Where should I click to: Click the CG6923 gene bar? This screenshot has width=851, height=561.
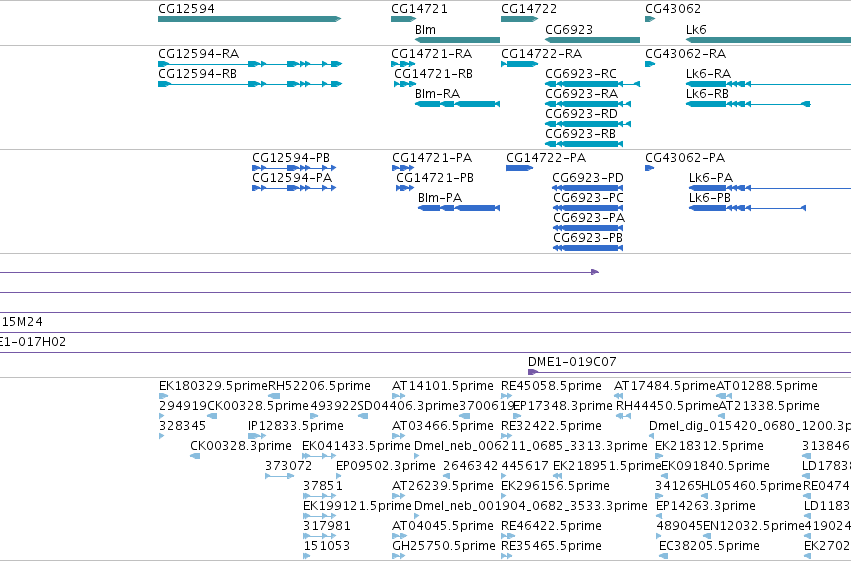[592, 40]
